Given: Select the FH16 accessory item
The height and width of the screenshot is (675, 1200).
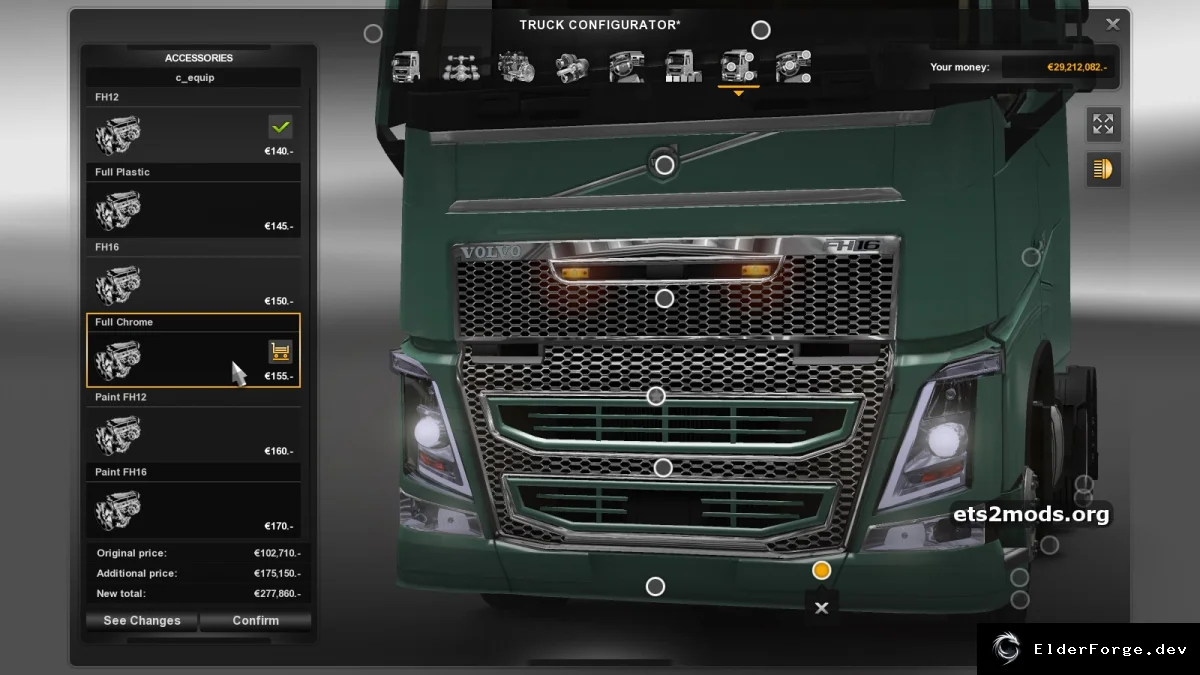Looking at the screenshot, I should [x=193, y=276].
